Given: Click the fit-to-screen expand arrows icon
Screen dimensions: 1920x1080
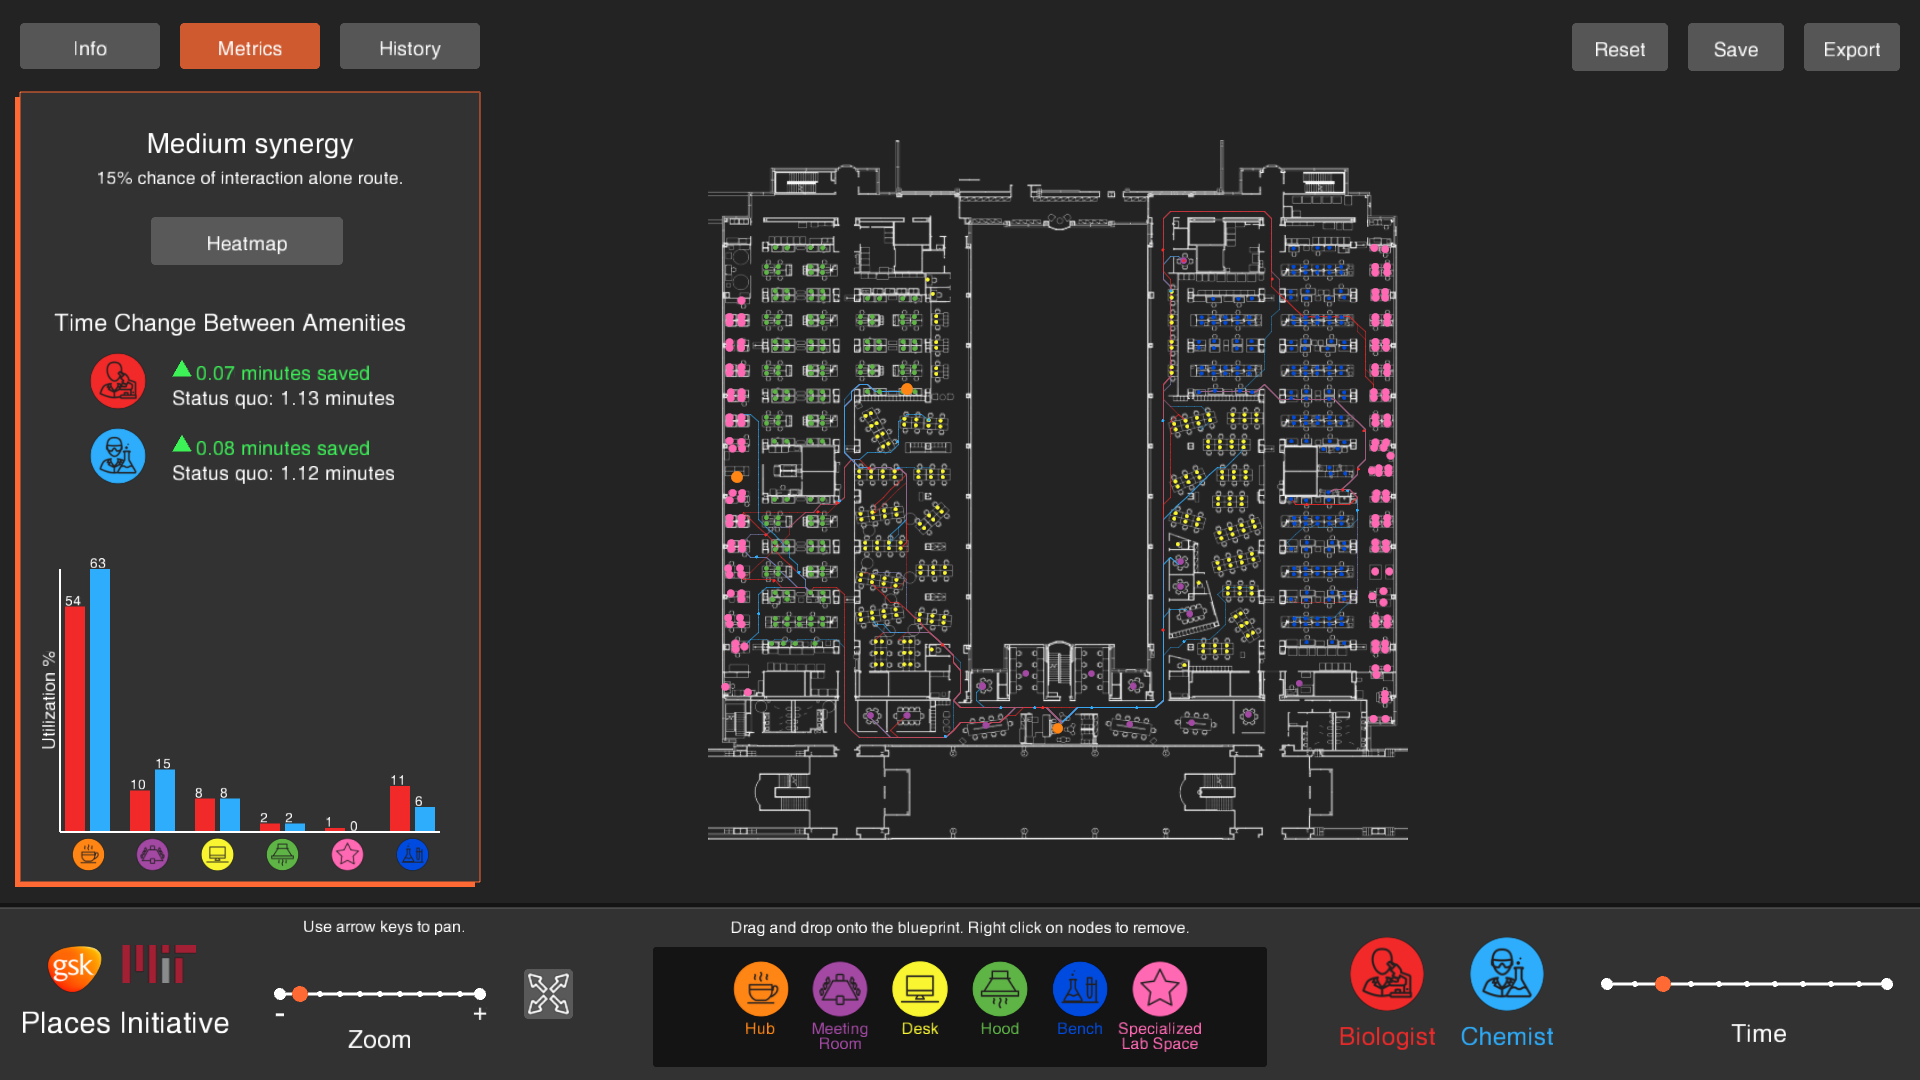Looking at the screenshot, I should click(548, 994).
